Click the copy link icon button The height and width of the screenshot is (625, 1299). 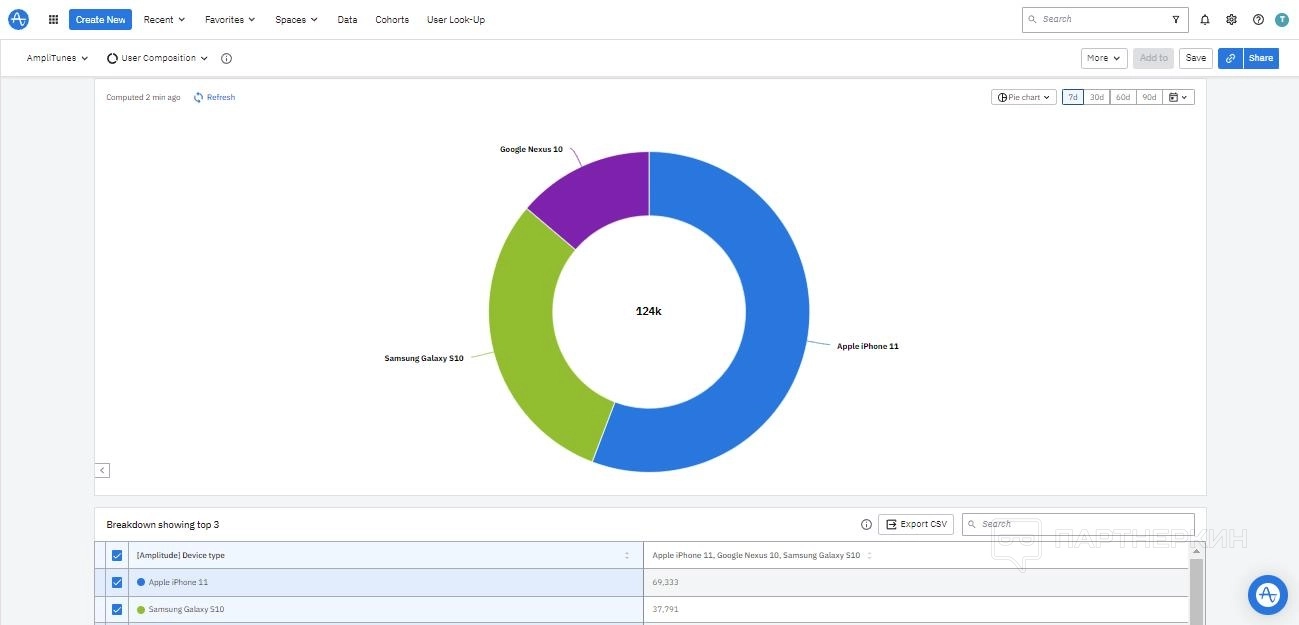pyautogui.click(x=1230, y=58)
